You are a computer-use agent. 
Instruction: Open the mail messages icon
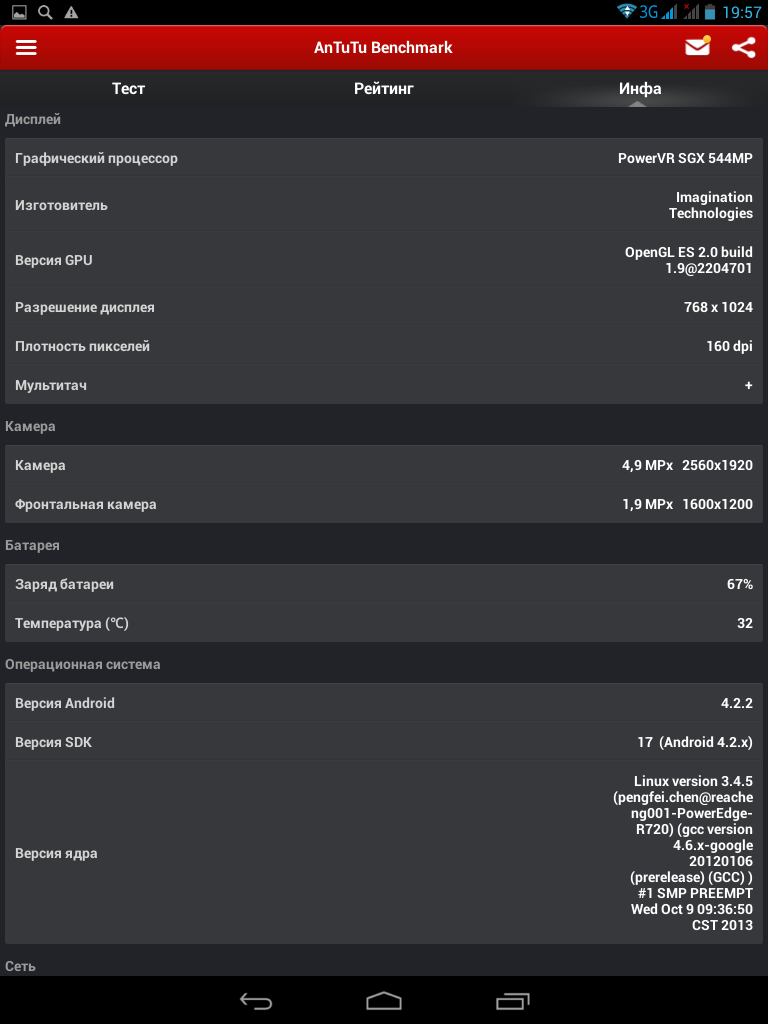click(697, 47)
